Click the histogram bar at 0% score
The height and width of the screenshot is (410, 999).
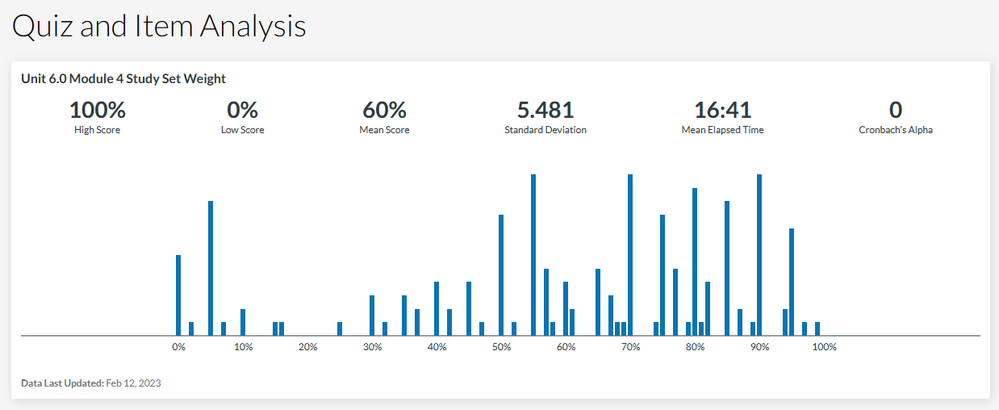point(179,295)
